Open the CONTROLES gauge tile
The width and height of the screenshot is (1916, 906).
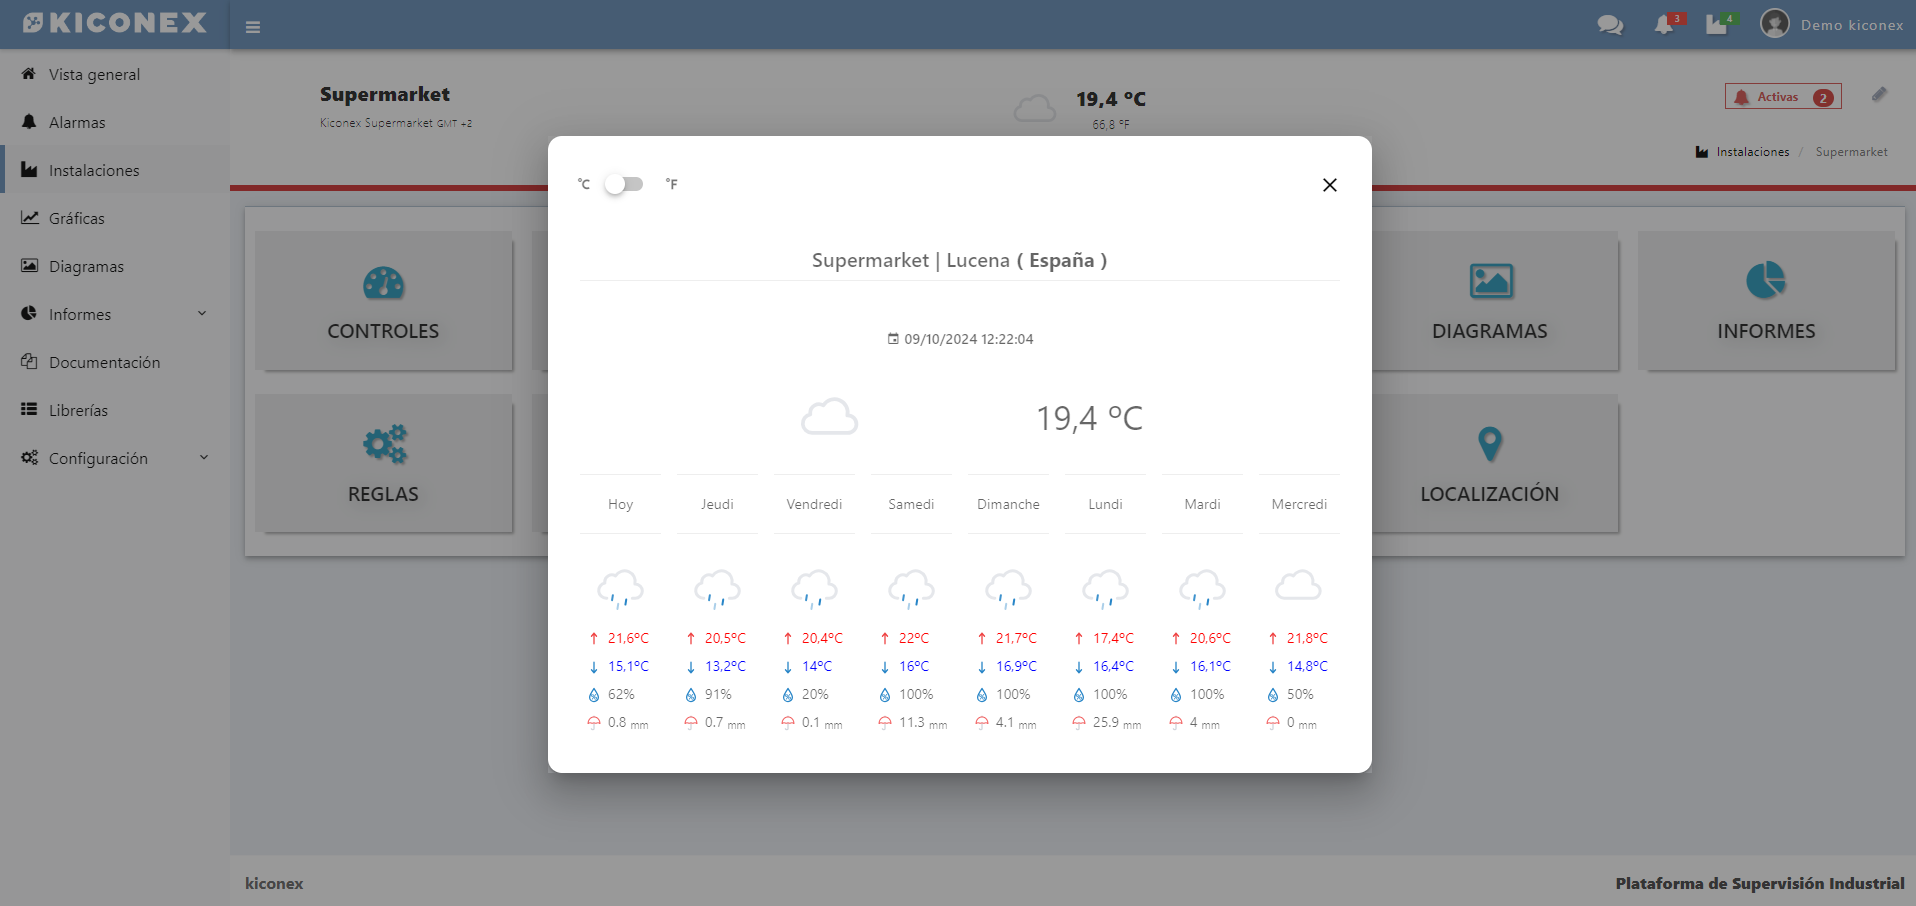tap(383, 301)
